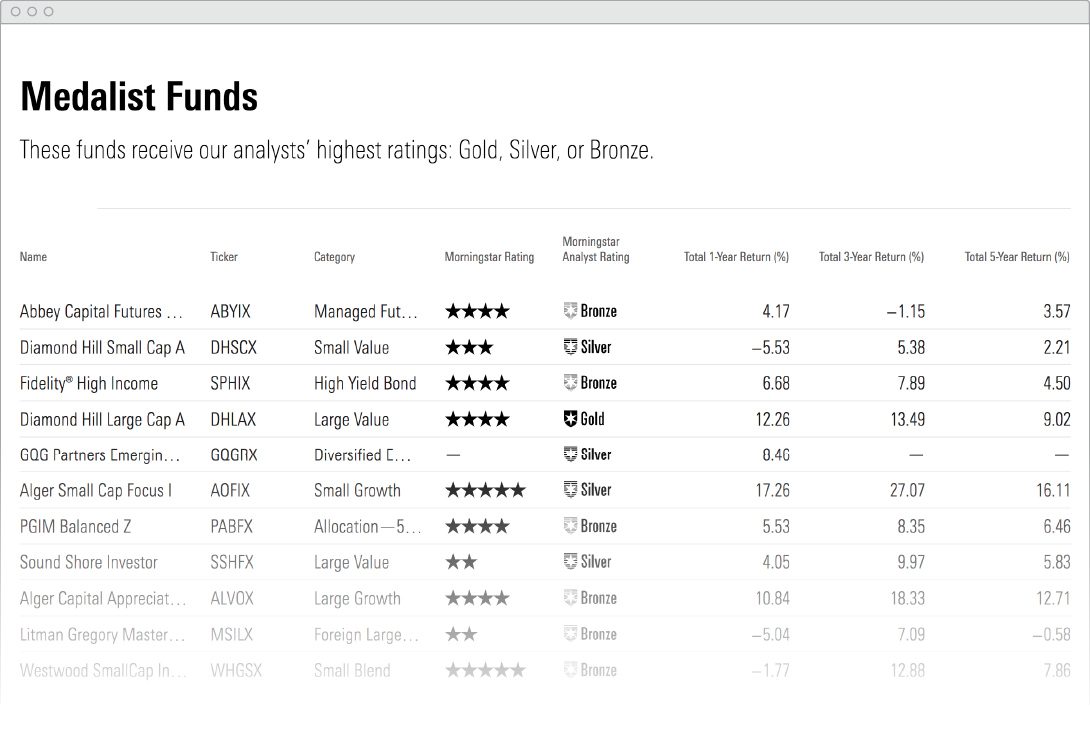1090x729 pixels.
Task: Click the Gold shield icon for DHLAX
Action: [571, 419]
